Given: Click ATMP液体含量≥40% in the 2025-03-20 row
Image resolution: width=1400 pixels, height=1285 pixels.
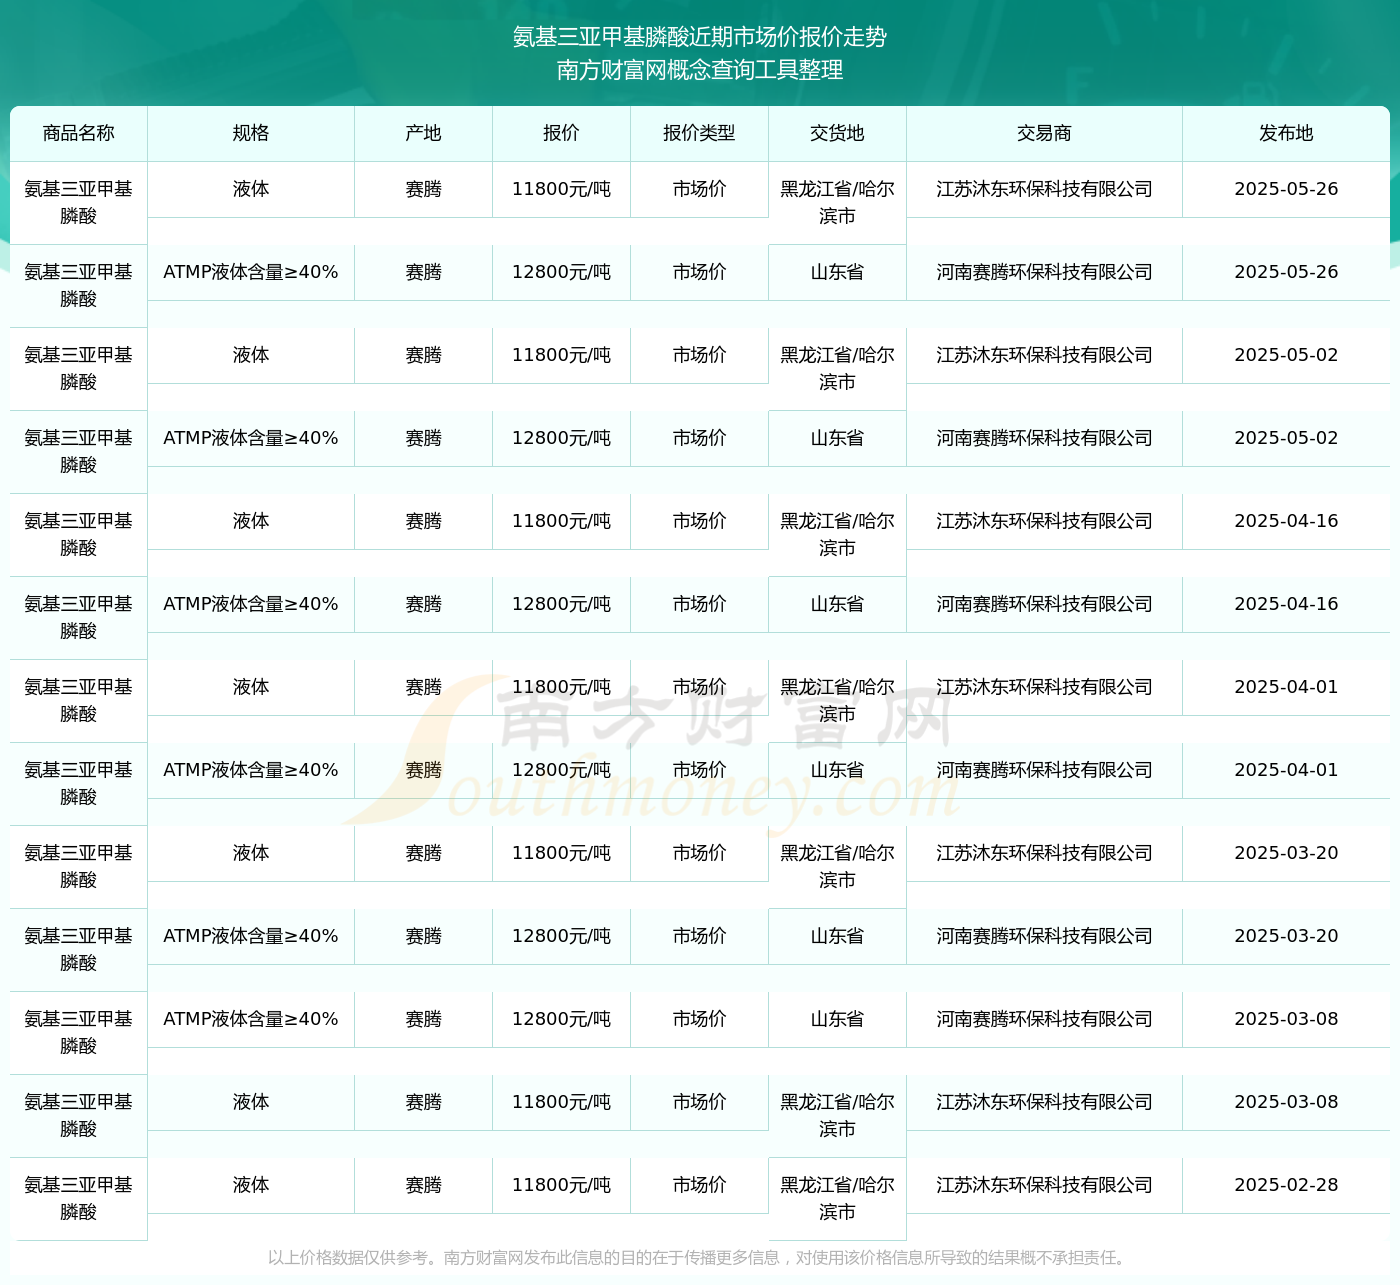Looking at the screenshot, I should (x=251, y=936).
